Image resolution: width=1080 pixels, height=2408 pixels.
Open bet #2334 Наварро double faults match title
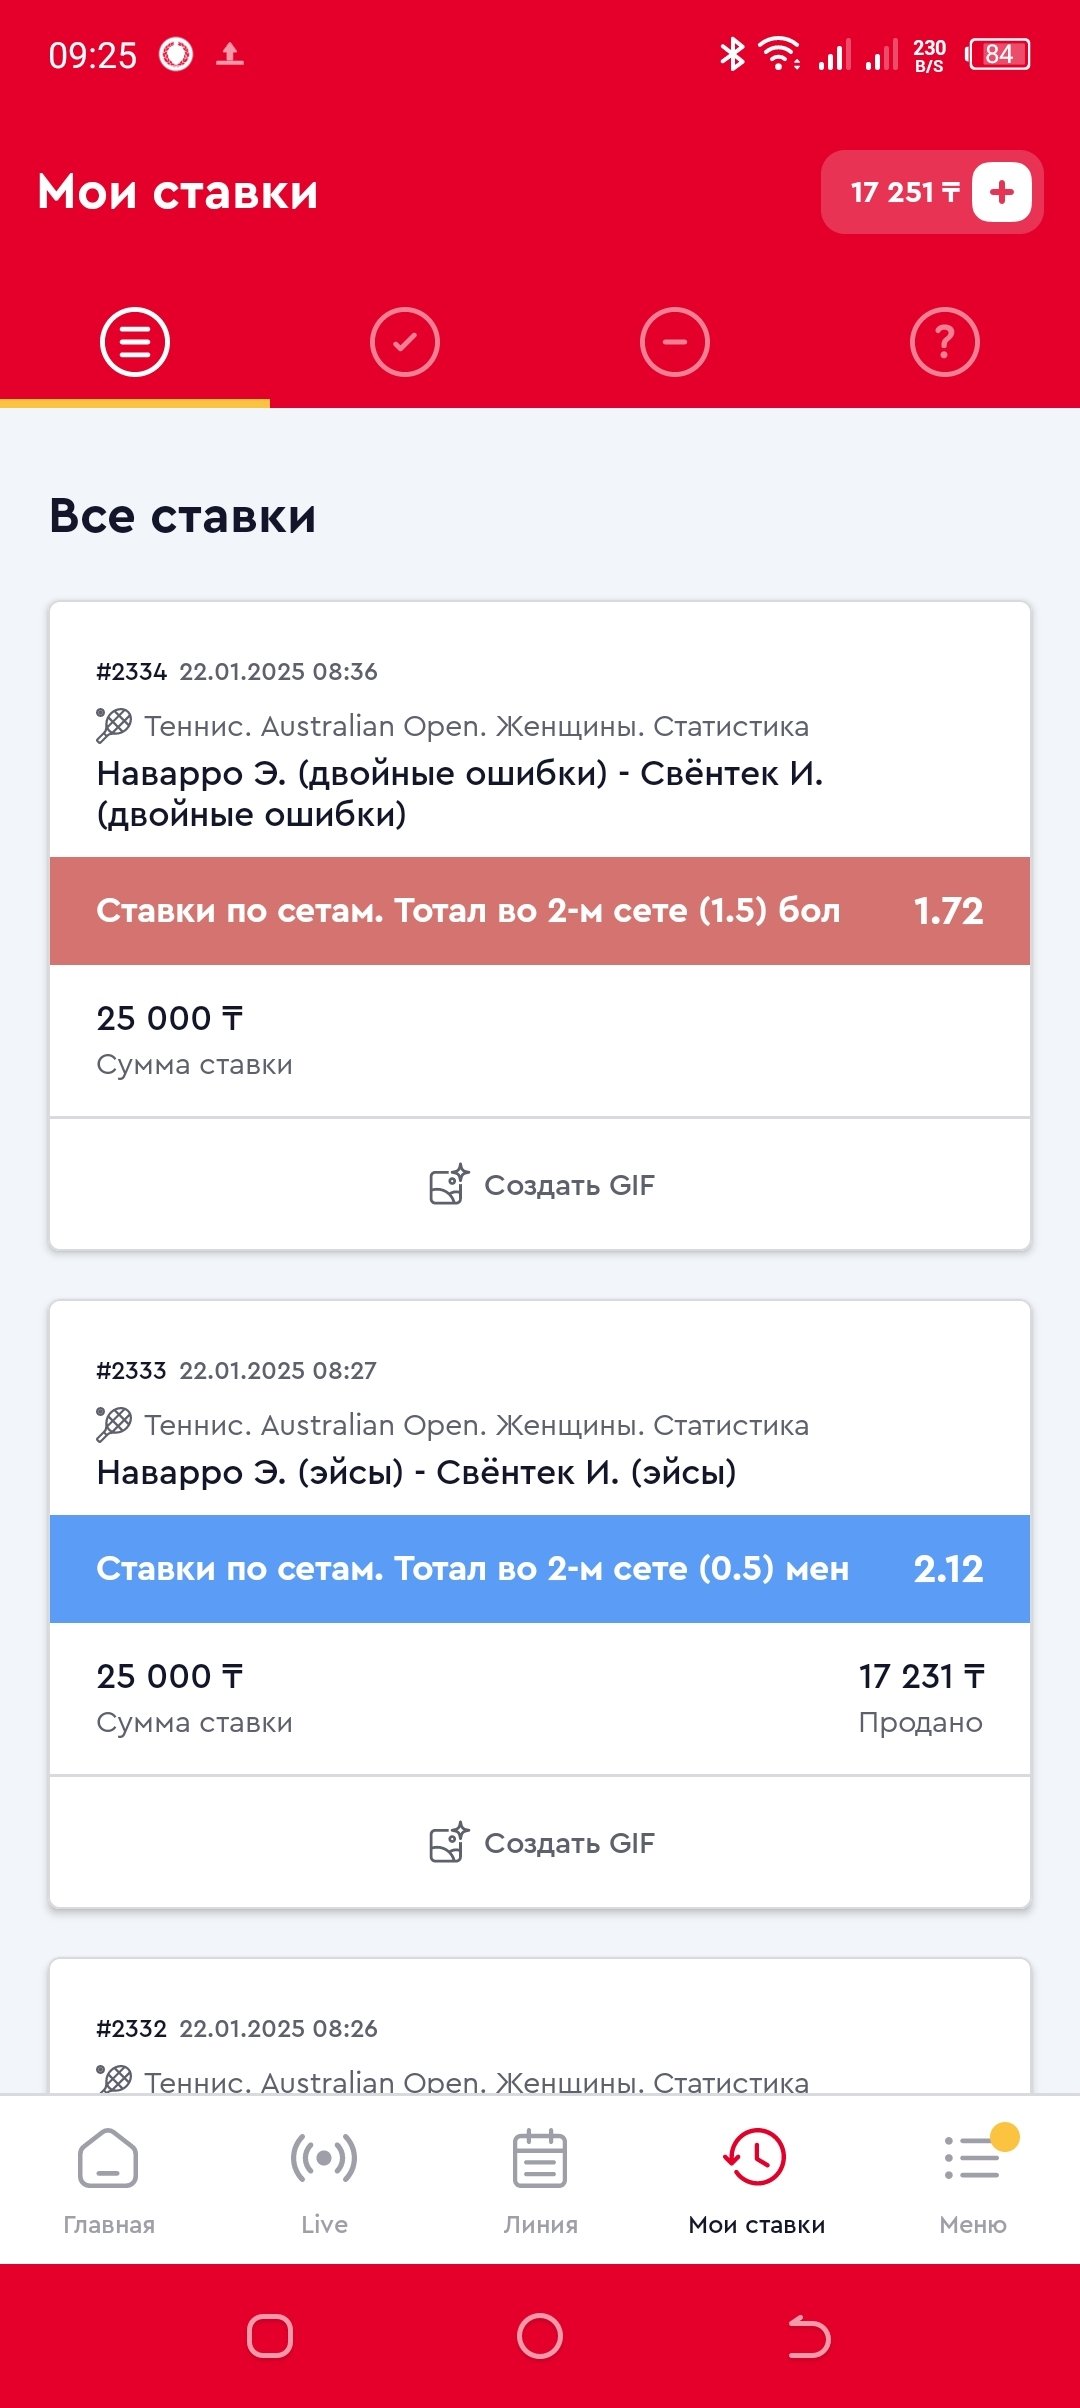(460, 793)
